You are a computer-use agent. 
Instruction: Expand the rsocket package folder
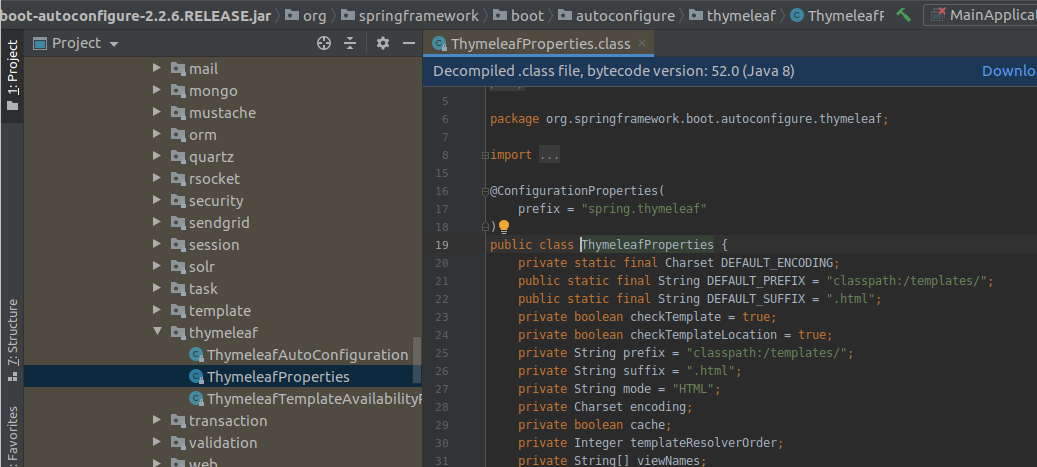point(157,178)
